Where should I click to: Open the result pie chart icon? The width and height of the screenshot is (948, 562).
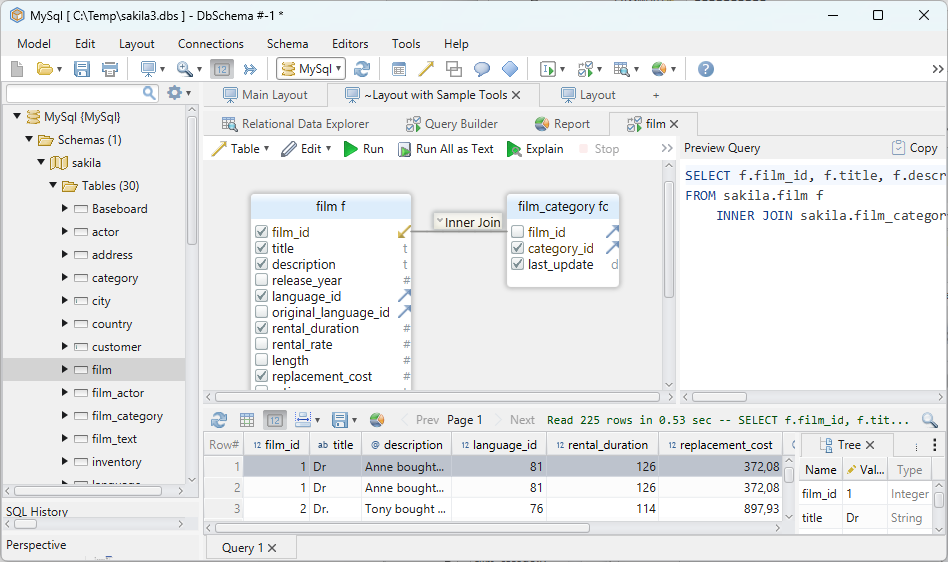(x=377, y=419)
